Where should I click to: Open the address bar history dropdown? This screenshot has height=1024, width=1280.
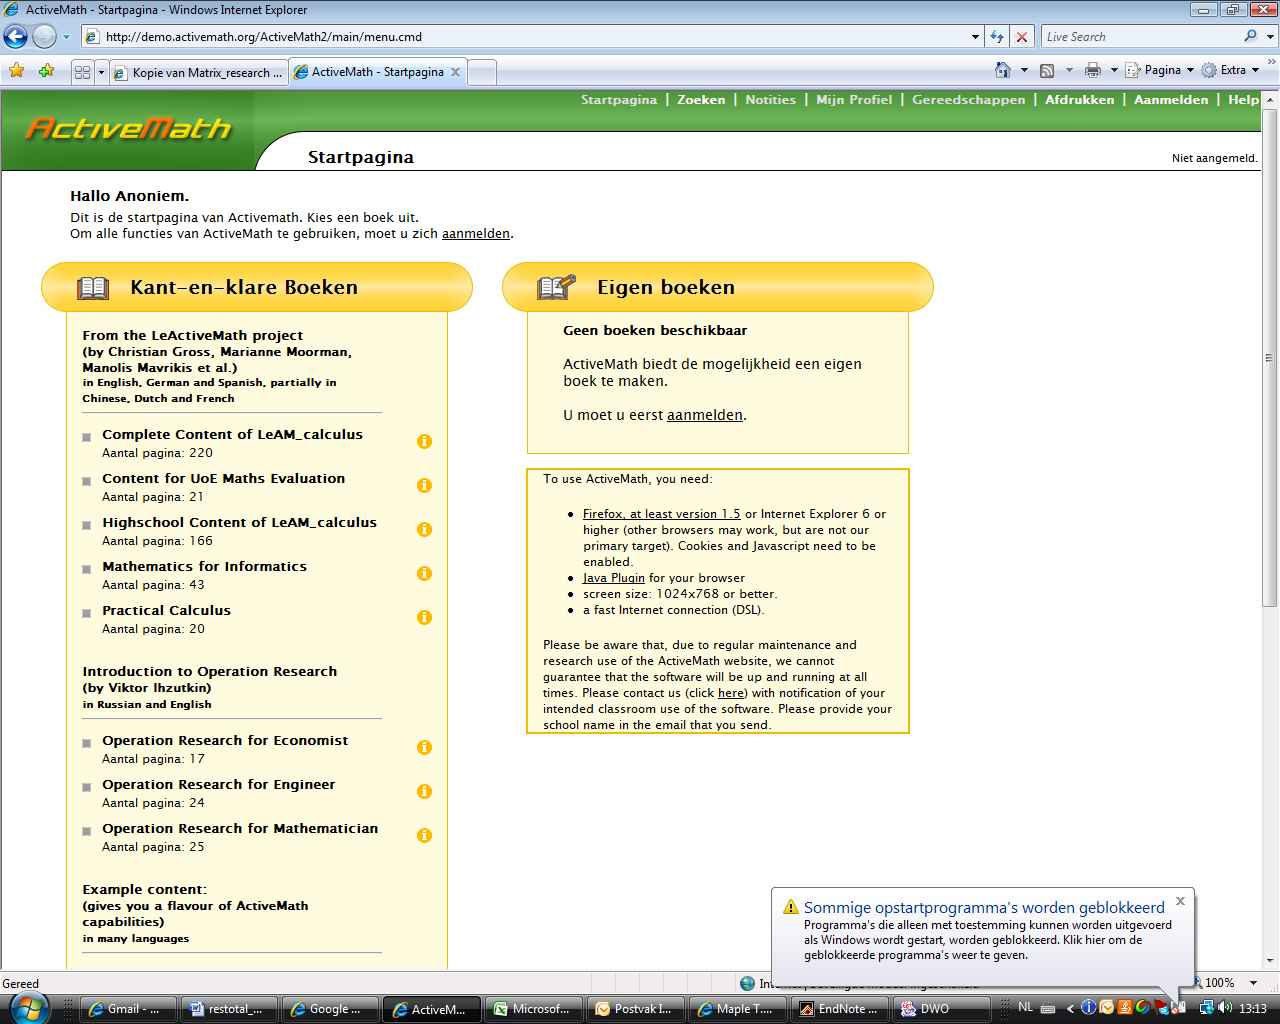click(975, 37)
